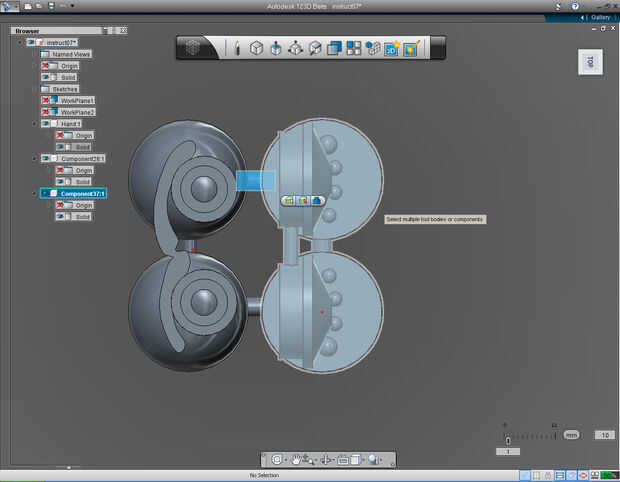Collapse the component node above Component37:1

pyautogui.click(x=34, y=159)
